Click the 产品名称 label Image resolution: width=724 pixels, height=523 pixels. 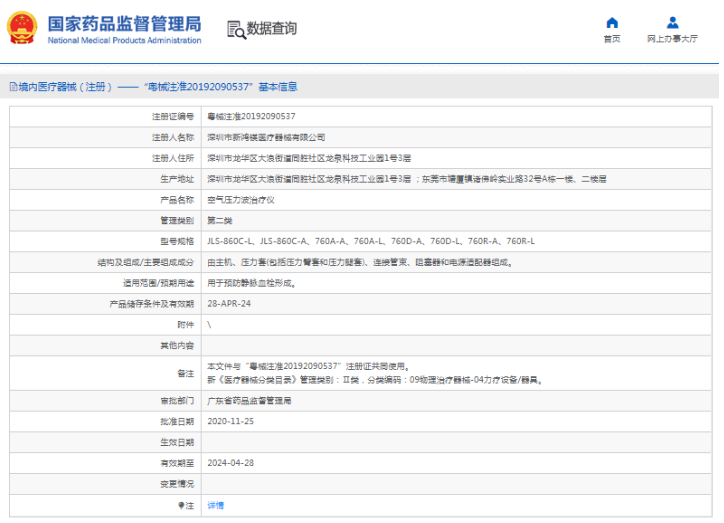point(177,200)
